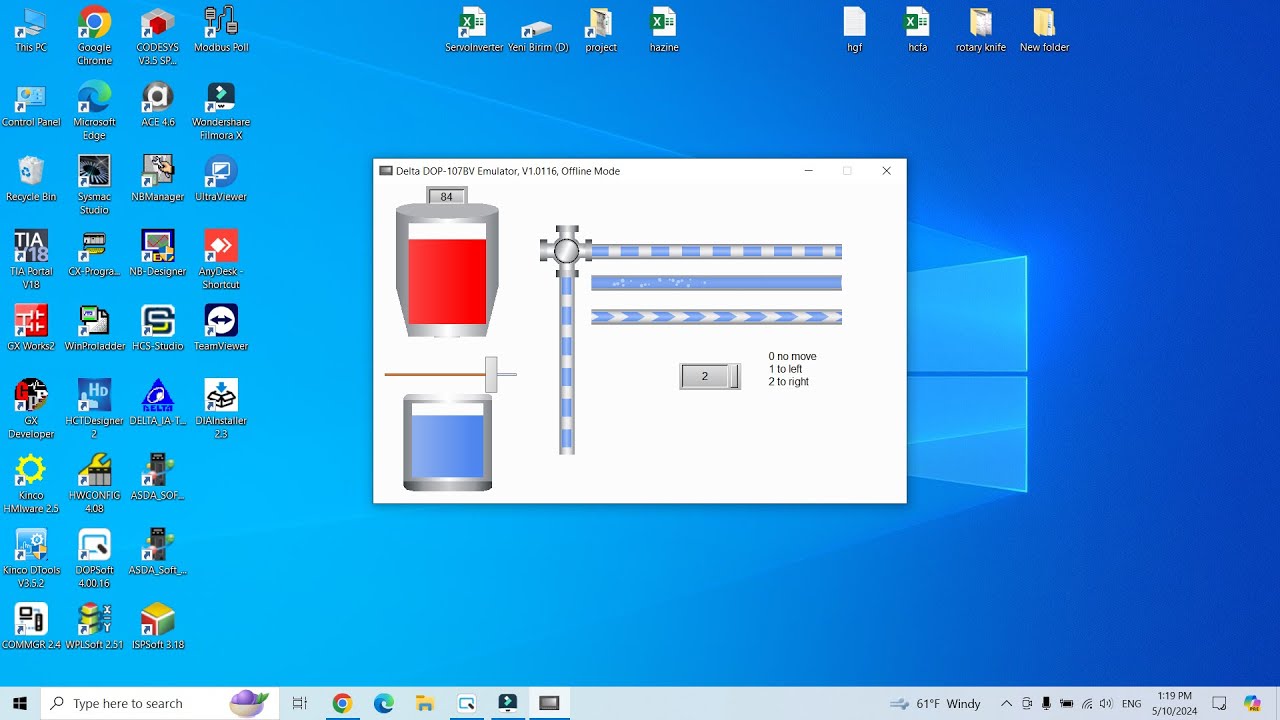Open the notification center icon
This screenshot has height=720, width=1280.
pos(1219,703)
